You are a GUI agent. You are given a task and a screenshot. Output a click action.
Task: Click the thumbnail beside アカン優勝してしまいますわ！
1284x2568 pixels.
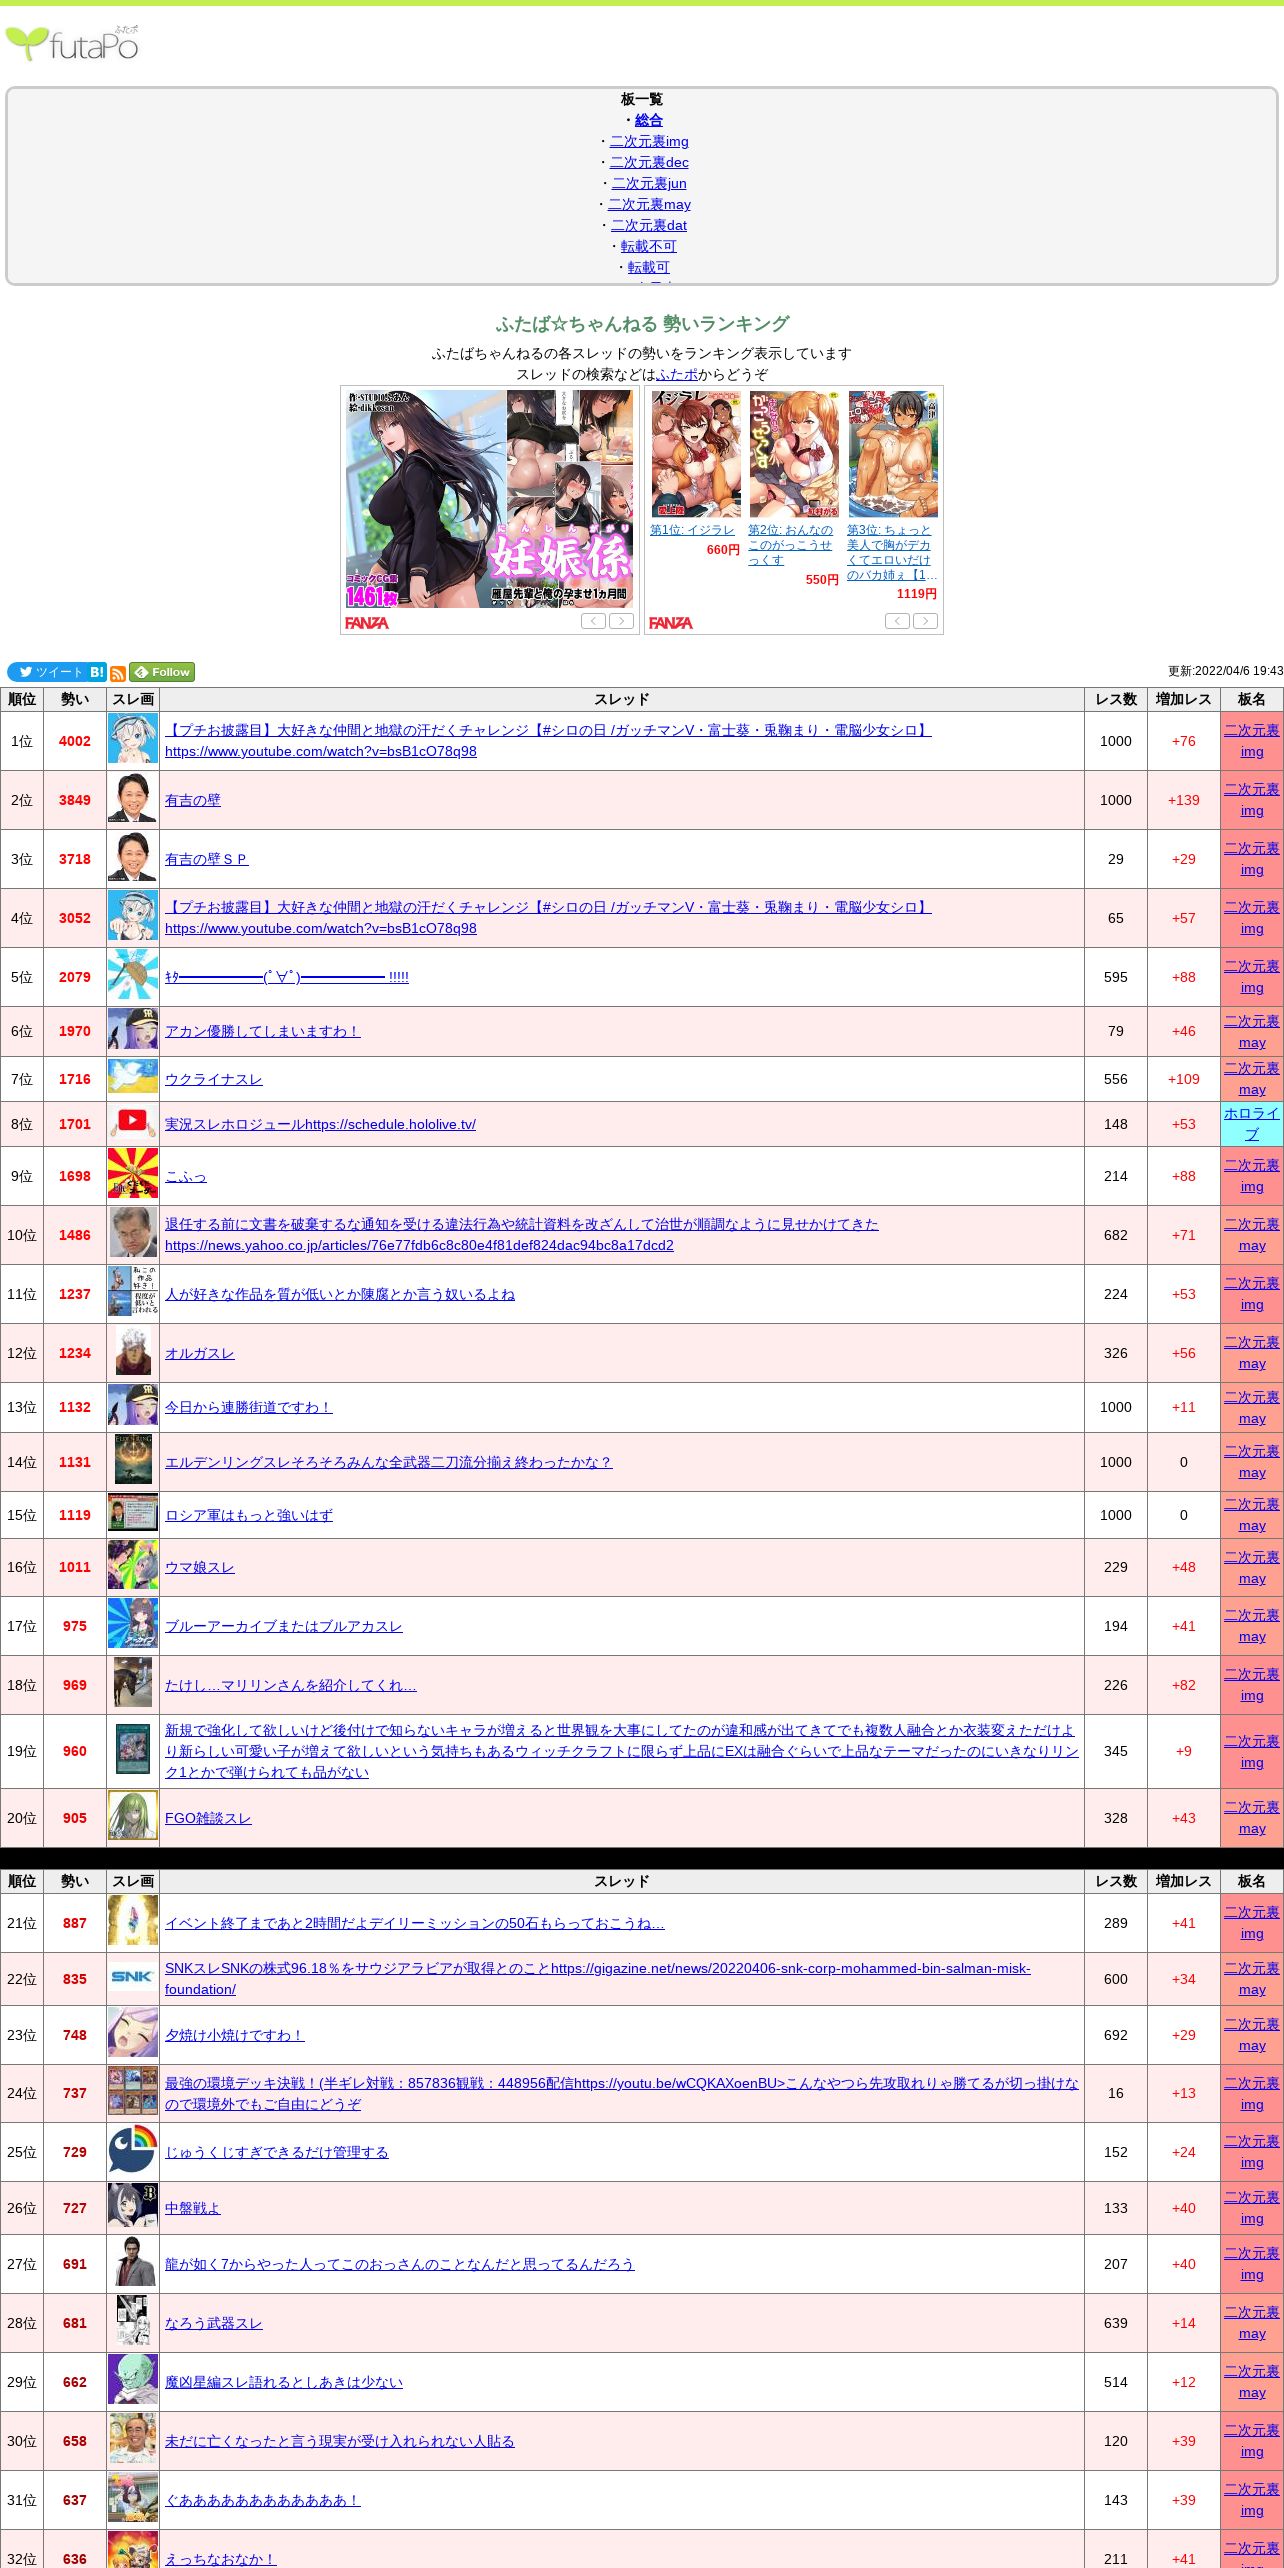click(x=133, y=1030)
